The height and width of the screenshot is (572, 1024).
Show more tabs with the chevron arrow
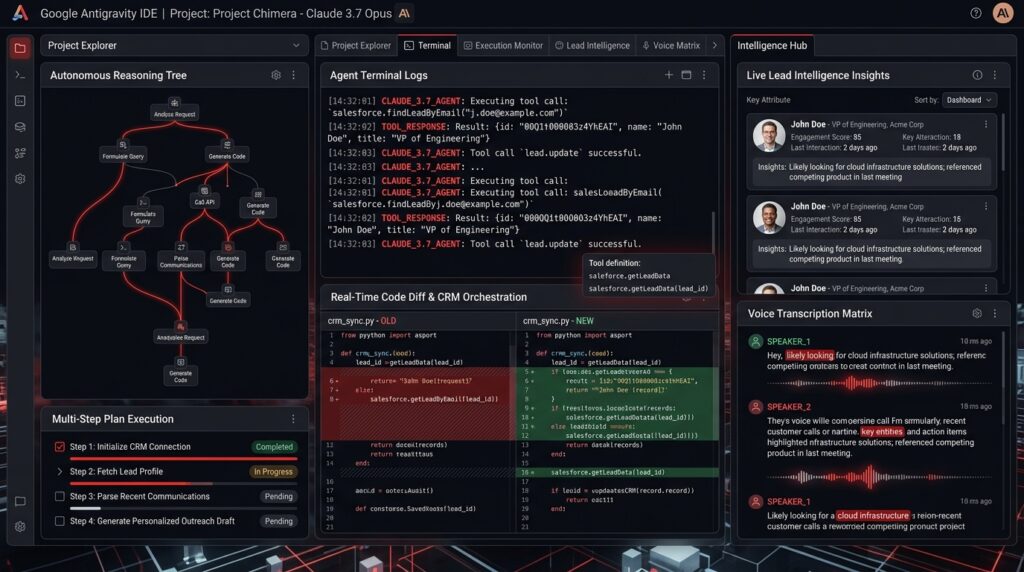[714, 46]
